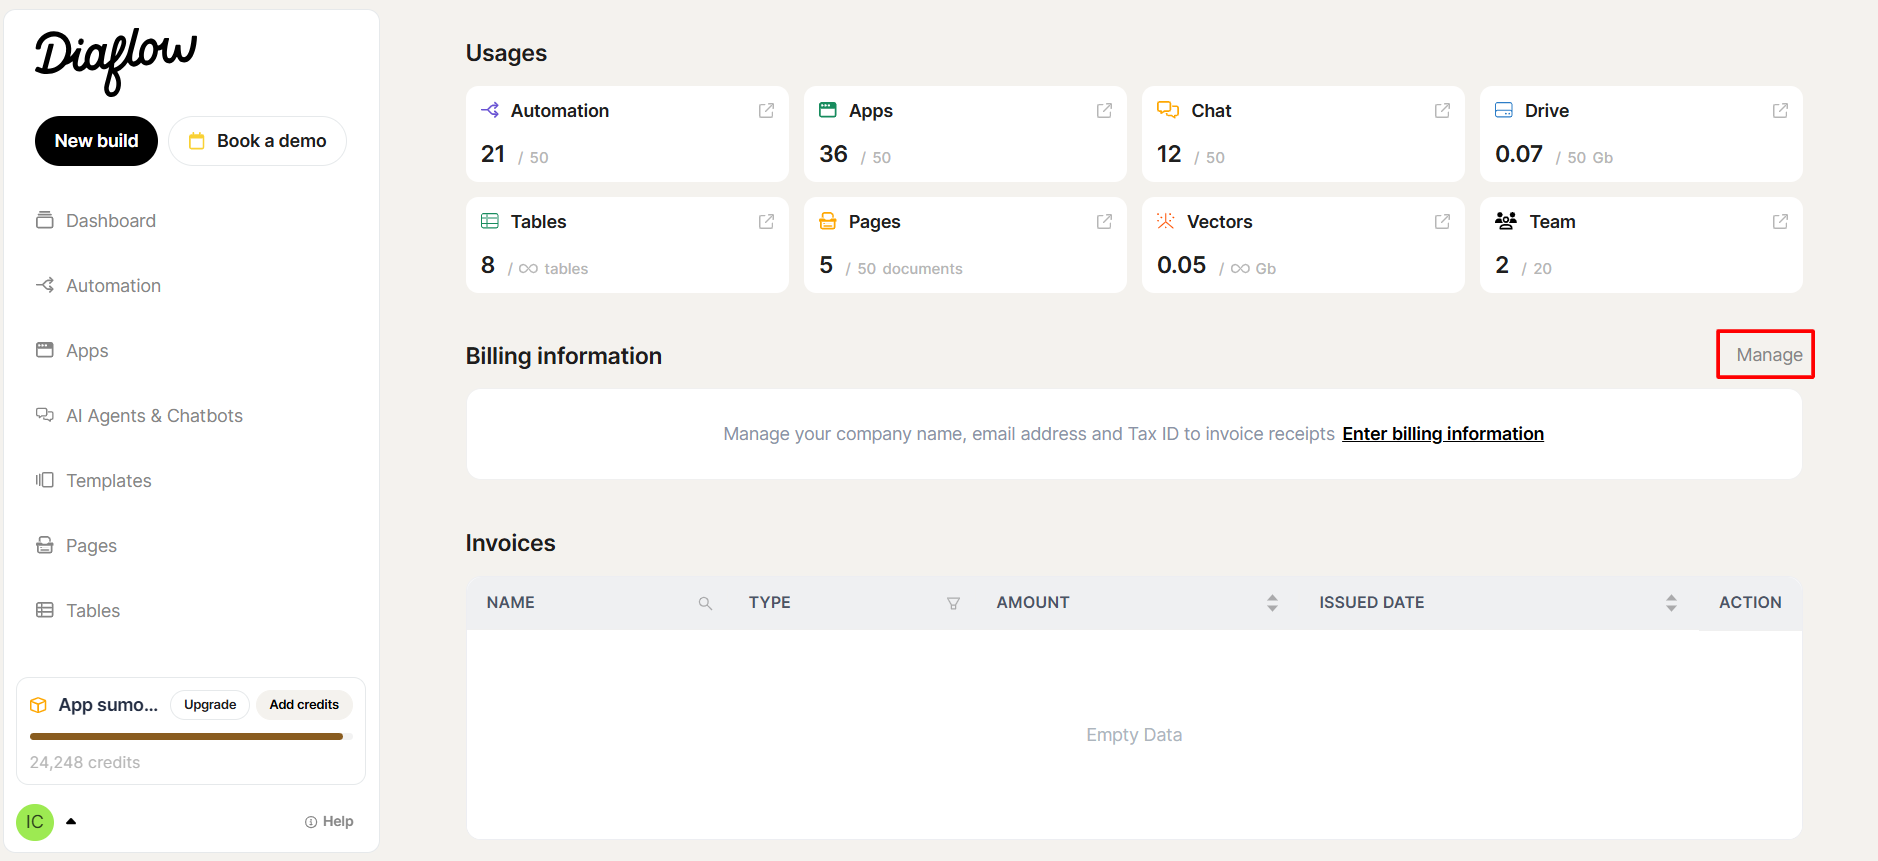Click the IC user avatar
This screenshot has height=861, width=1878.
pyautogui.click(x=35, y=822)
